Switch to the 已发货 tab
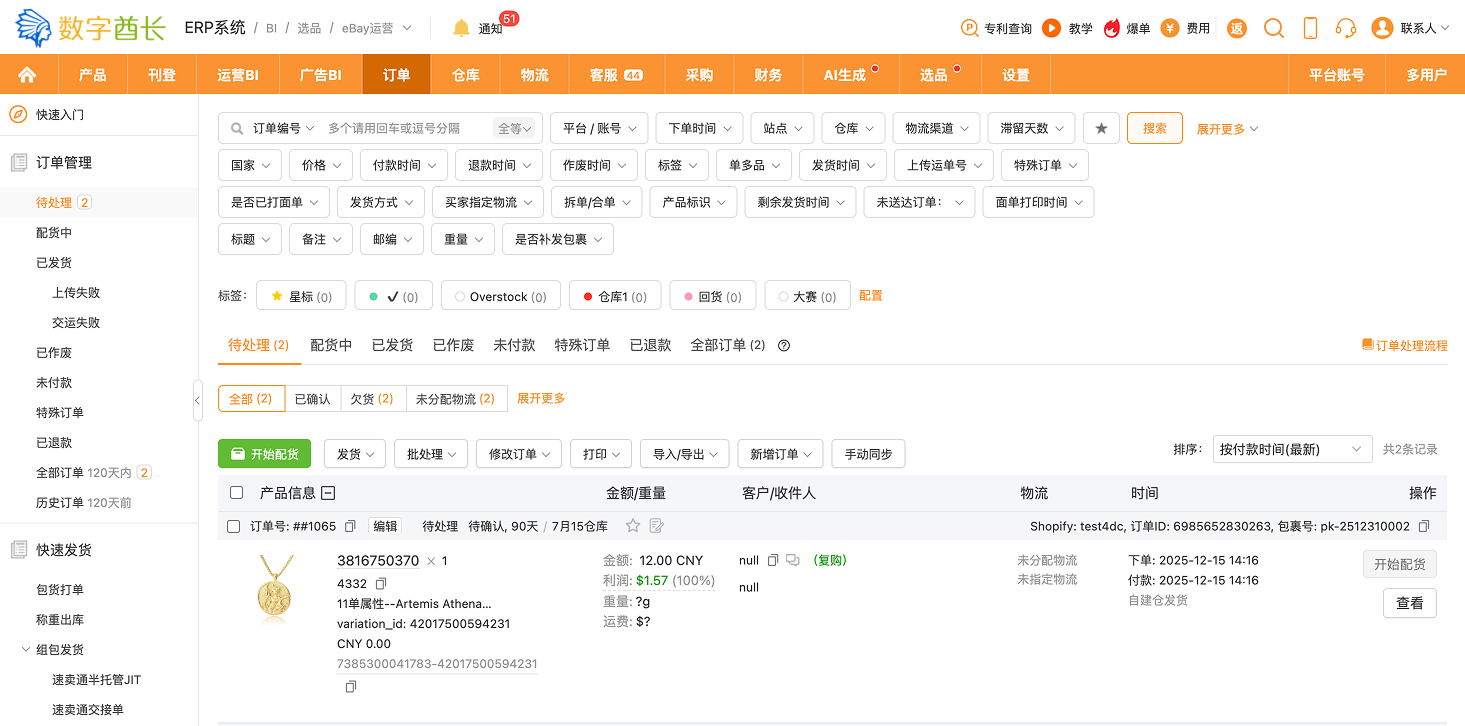This screenshot has height=726, width=1465. 392,345
